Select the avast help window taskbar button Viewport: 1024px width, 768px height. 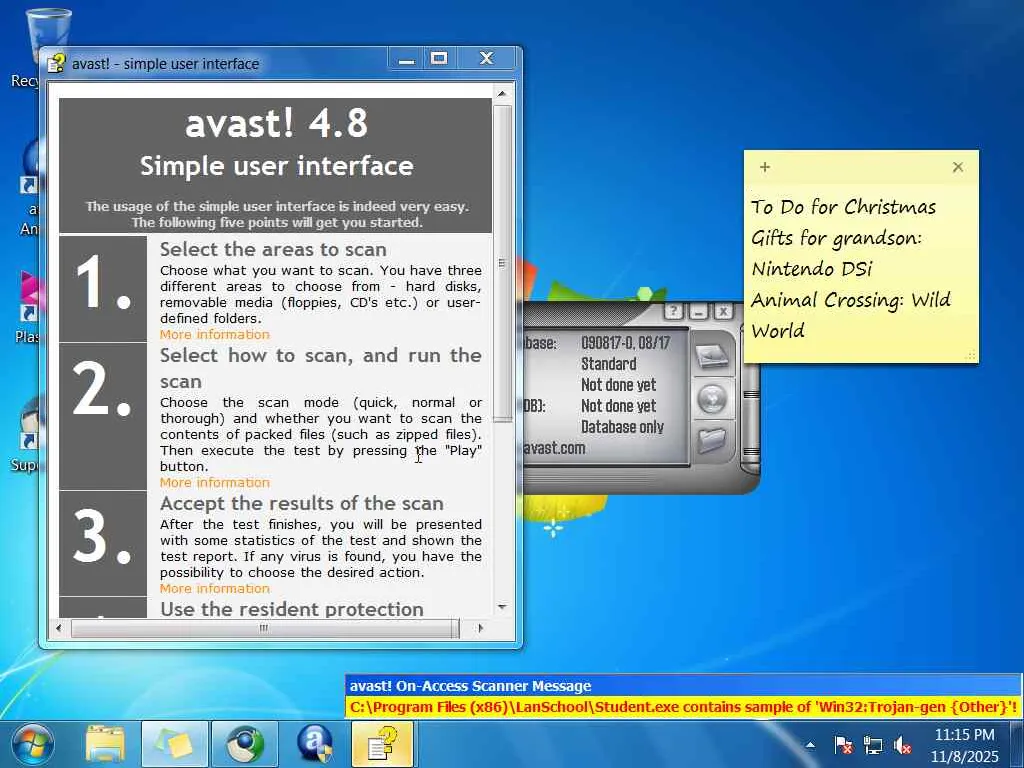pos(382,744)
